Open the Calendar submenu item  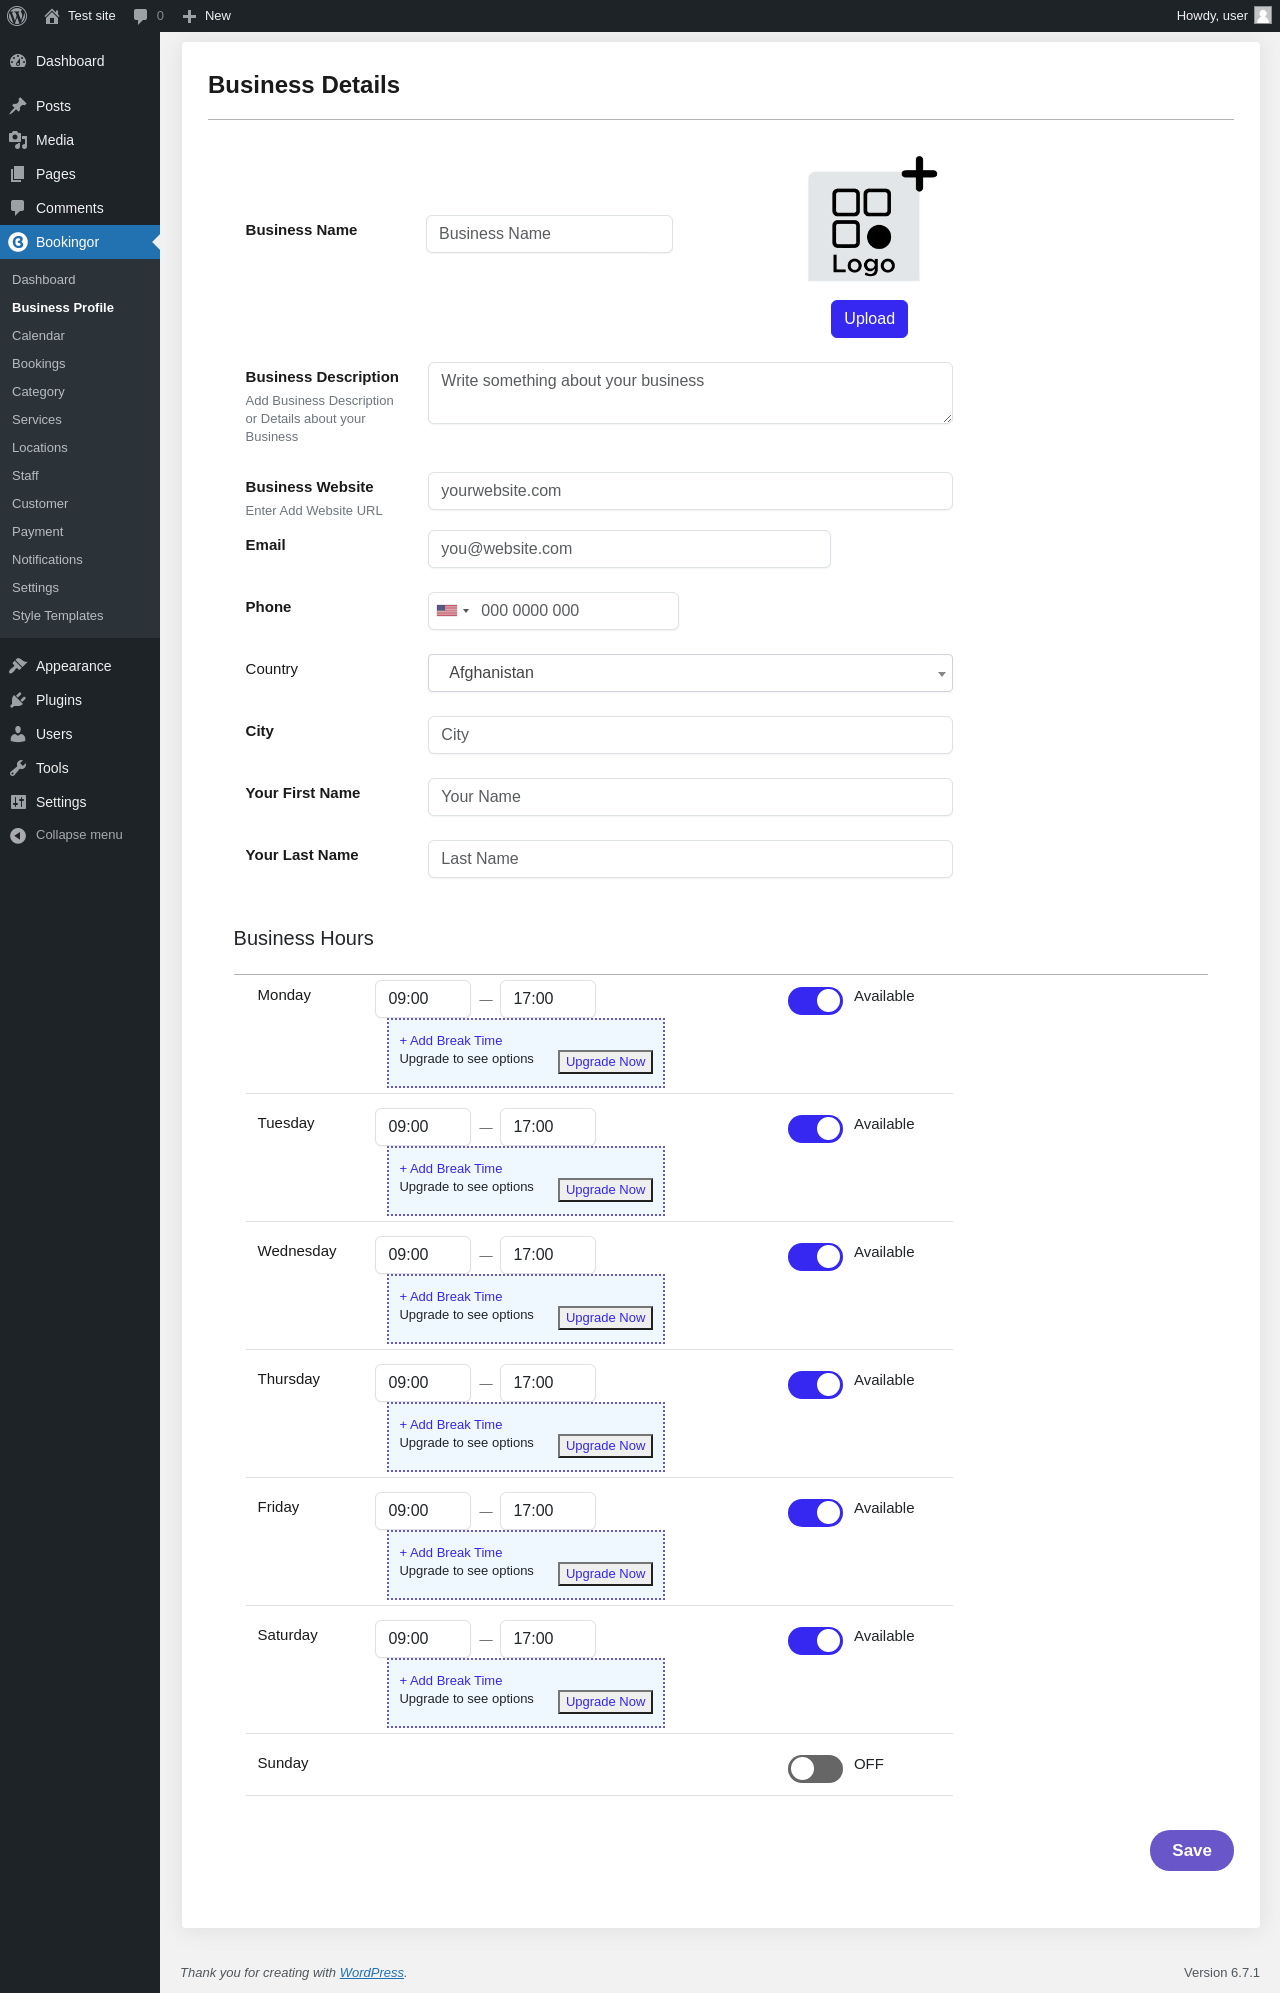[38, 336]
